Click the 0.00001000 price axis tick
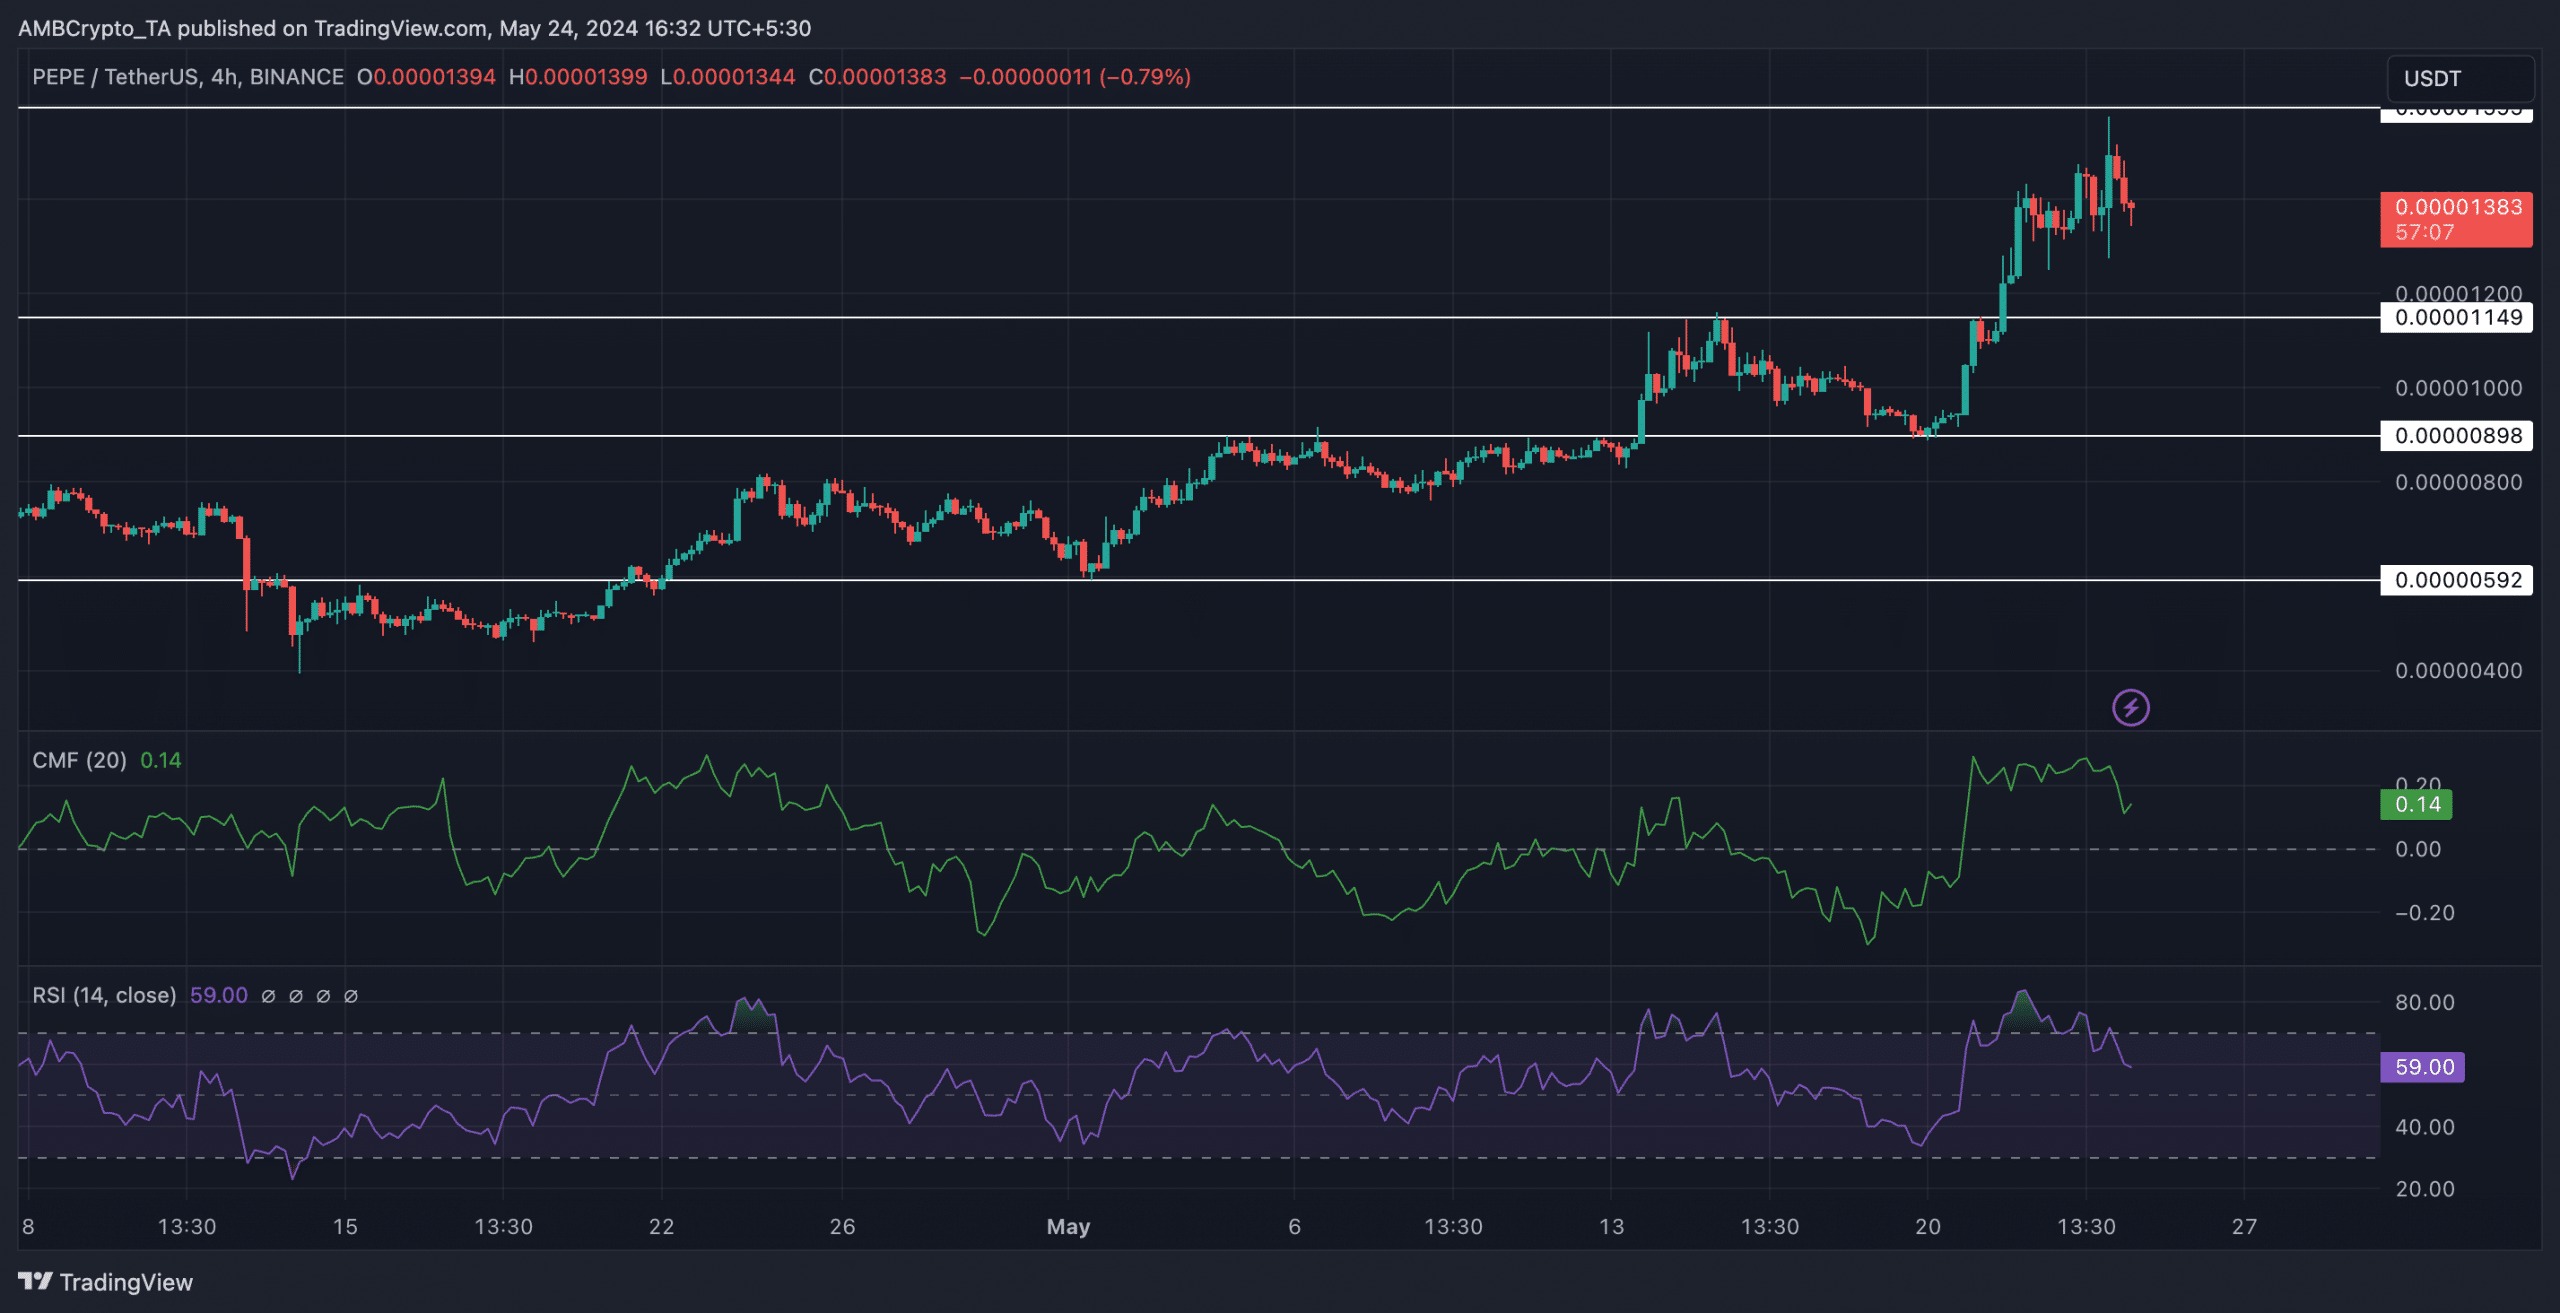2560x1313 pixels. click(x=2459, y=388)
